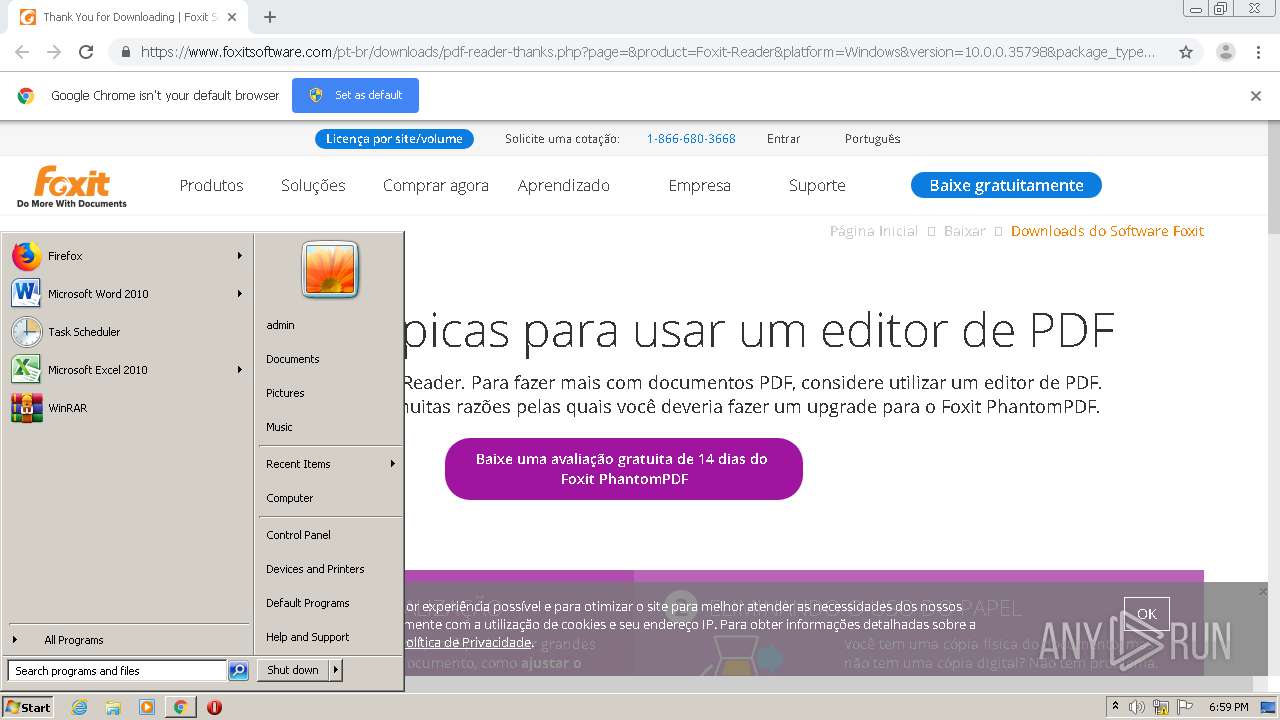Expand the Microsoft Excel 2010 submenu arrow
Image resolution: width=1280 pixels, height=720 pixels.
240,370
